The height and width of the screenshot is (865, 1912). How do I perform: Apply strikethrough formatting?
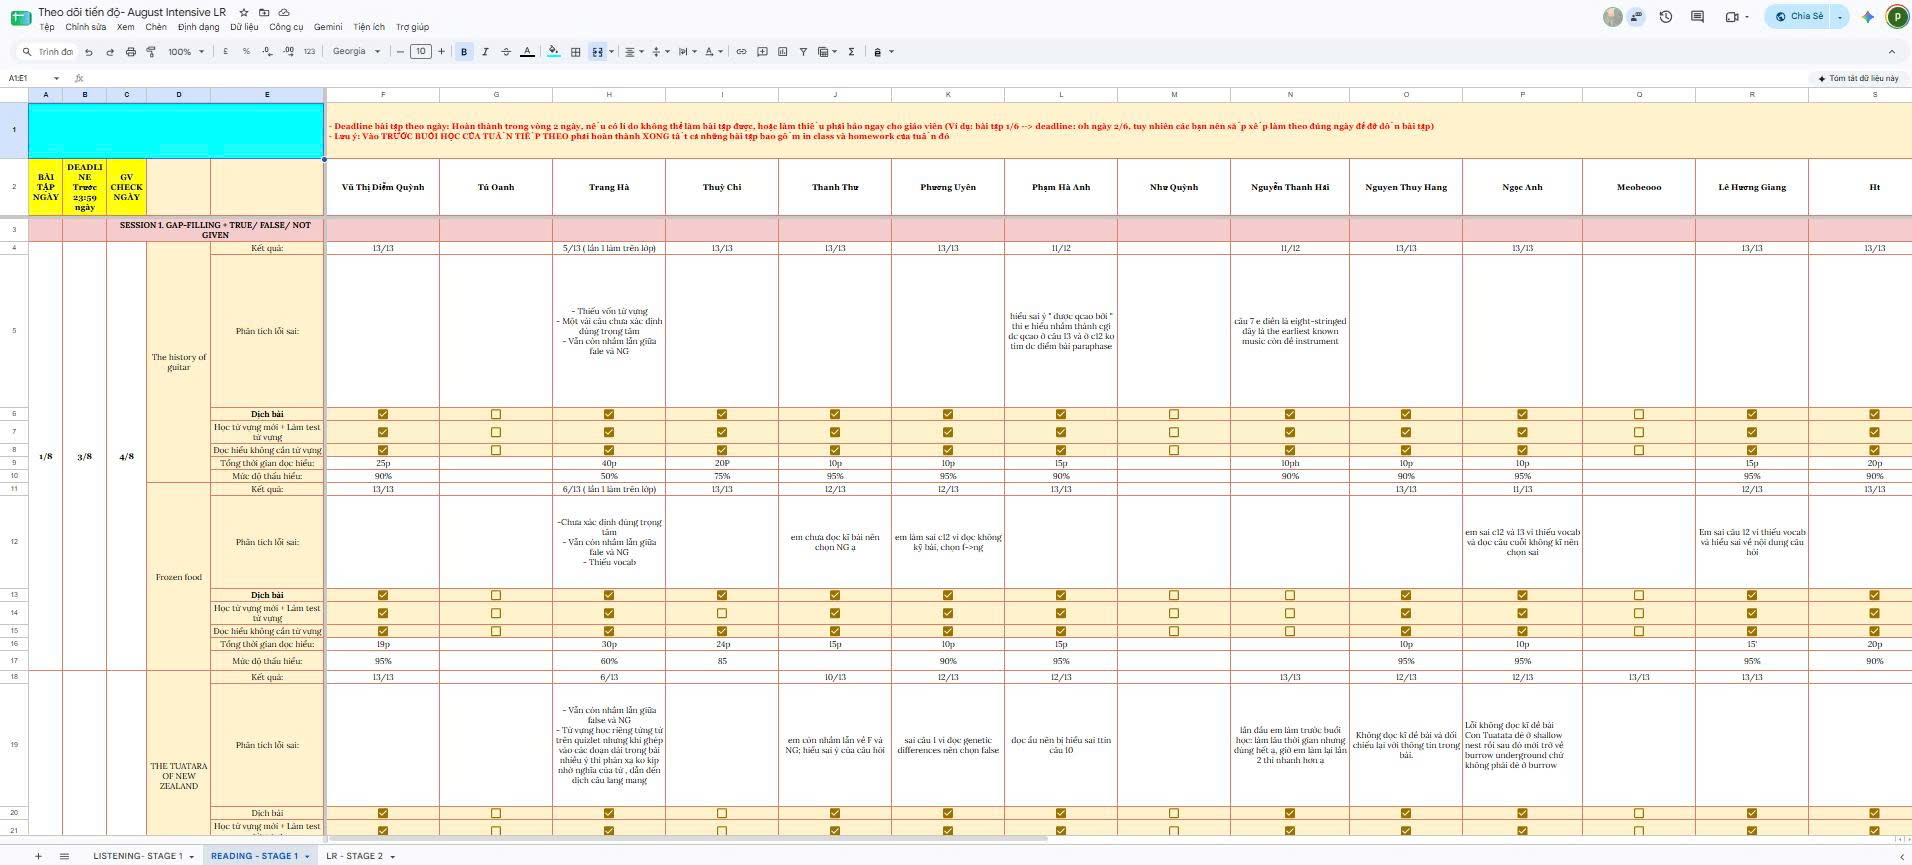[506, 52]
